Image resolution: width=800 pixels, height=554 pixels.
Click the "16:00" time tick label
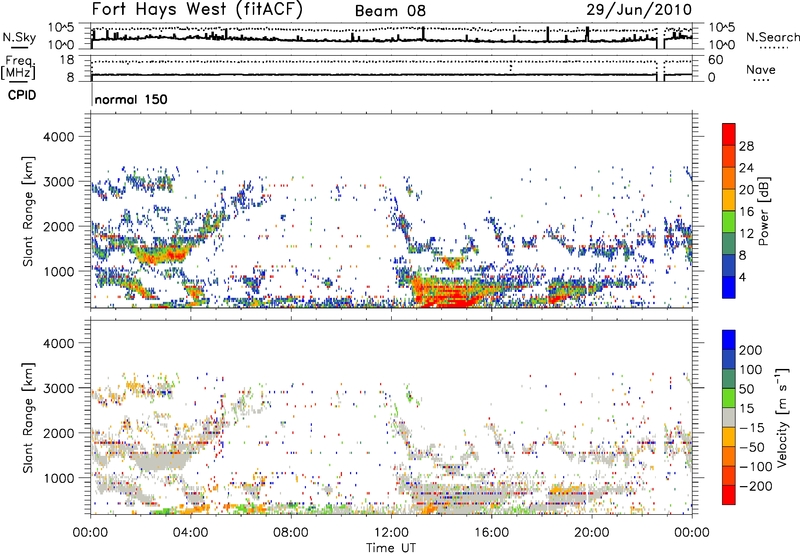coord(491,533)
